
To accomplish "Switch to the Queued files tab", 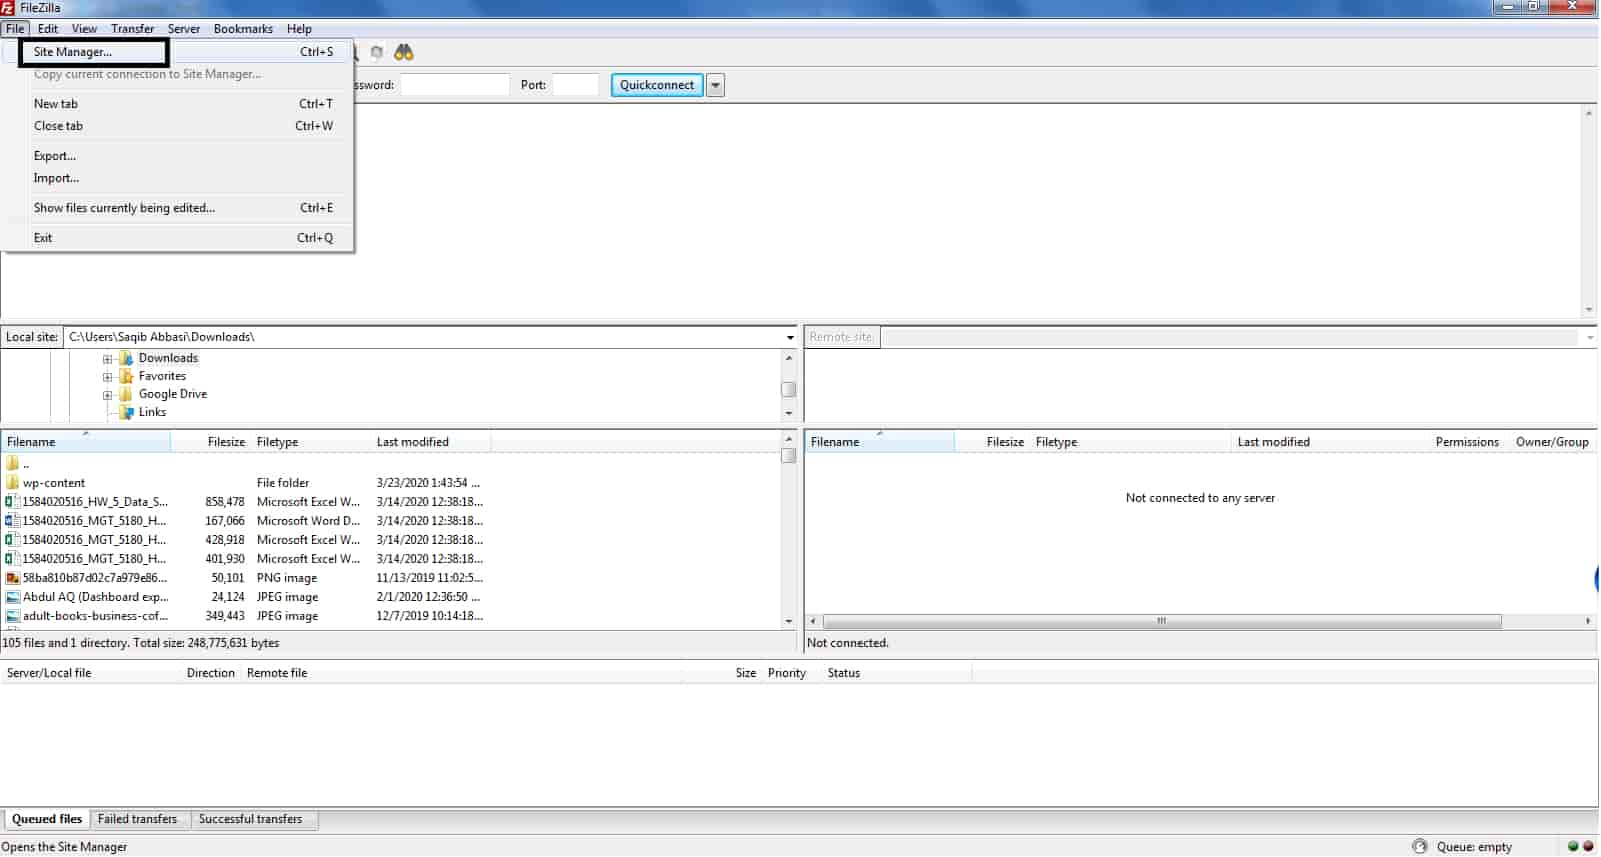I will pyautogui.click(x=47, y=819).
